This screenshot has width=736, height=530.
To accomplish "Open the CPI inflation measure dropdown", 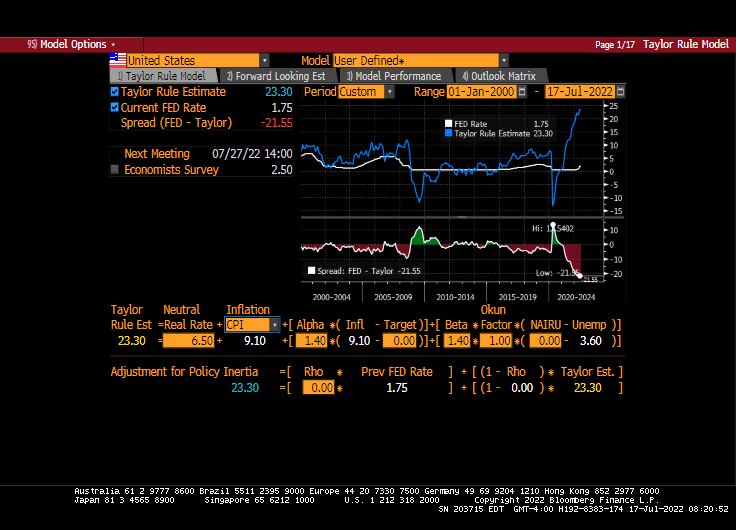I will 275,325.
